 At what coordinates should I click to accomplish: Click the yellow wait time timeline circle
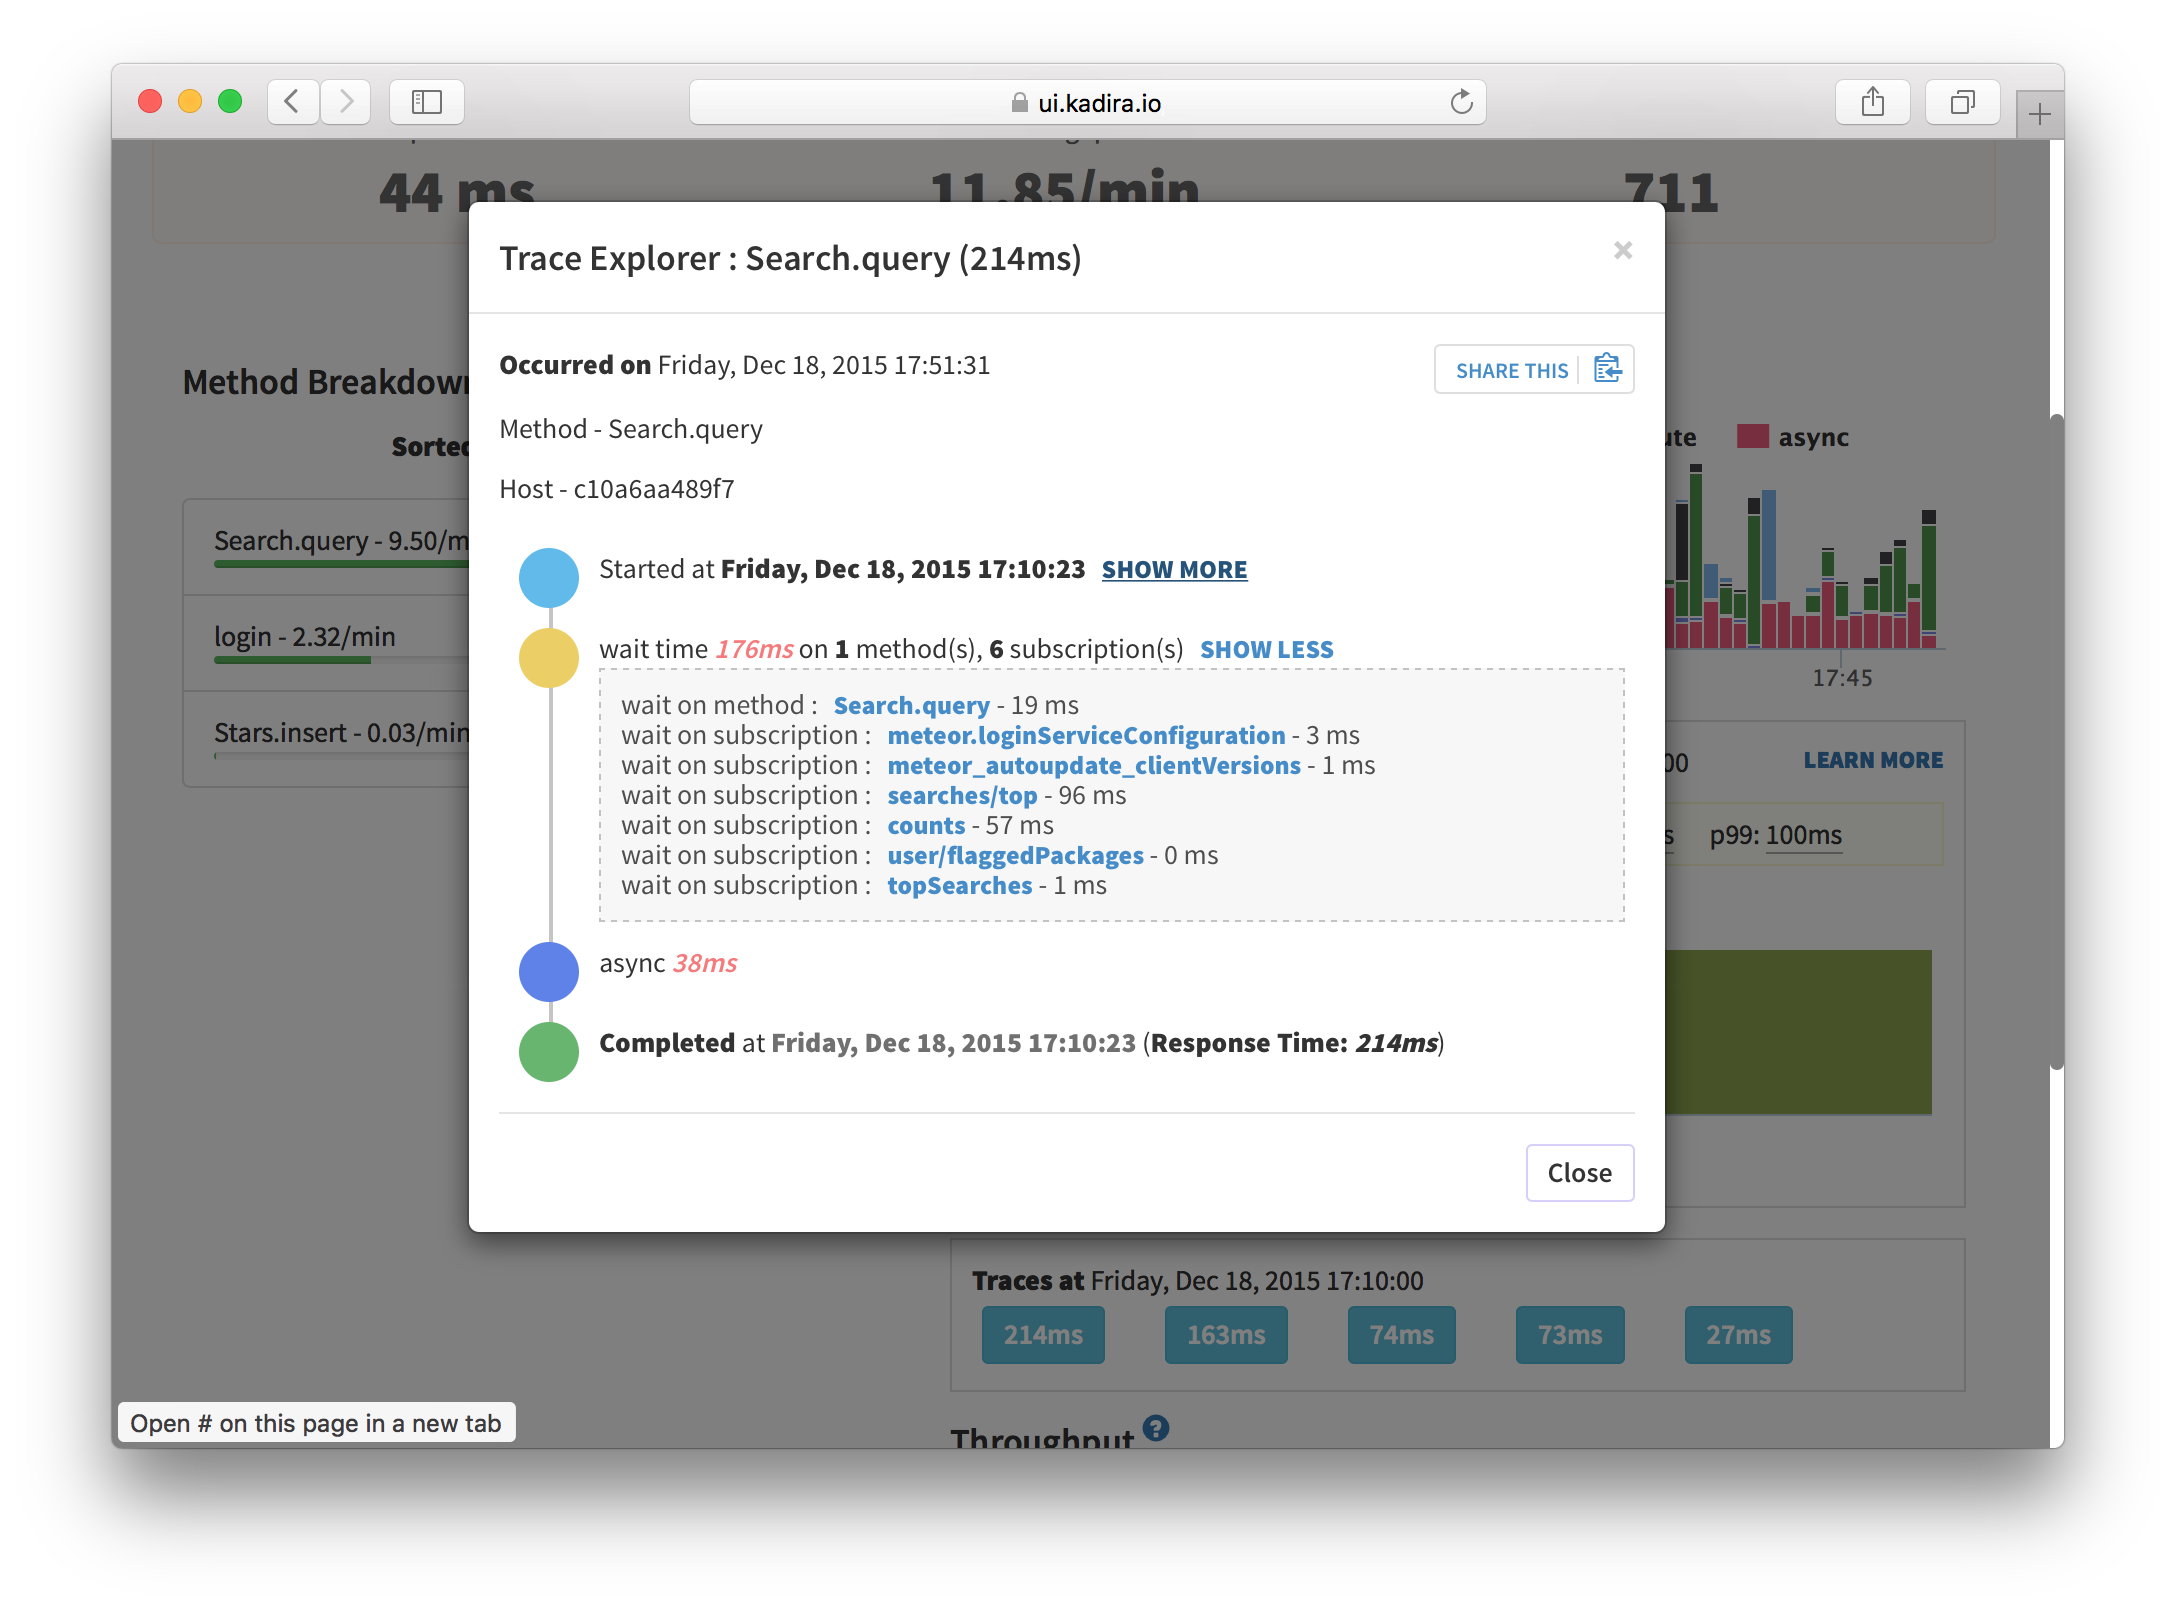tap(549, 658)
